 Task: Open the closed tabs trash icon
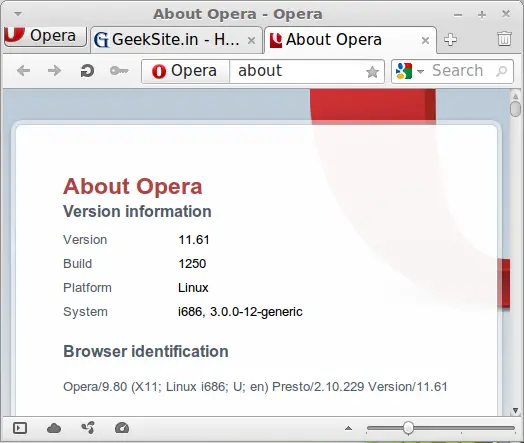click(x=504, y=39)
